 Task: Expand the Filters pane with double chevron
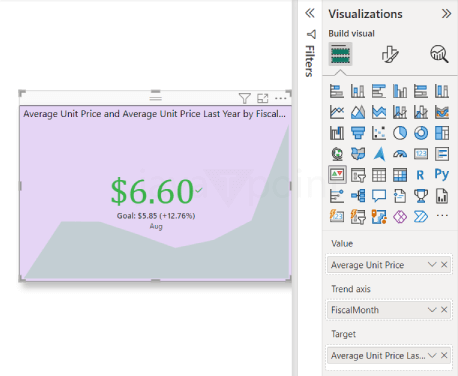coord(310,13)
